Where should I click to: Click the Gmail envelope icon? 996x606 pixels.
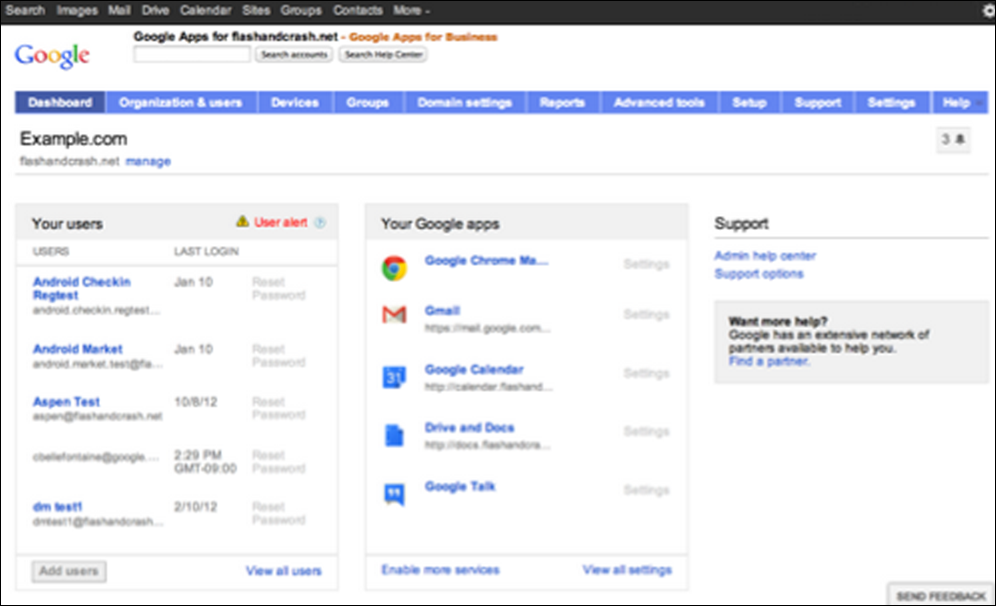coord(394,316)
